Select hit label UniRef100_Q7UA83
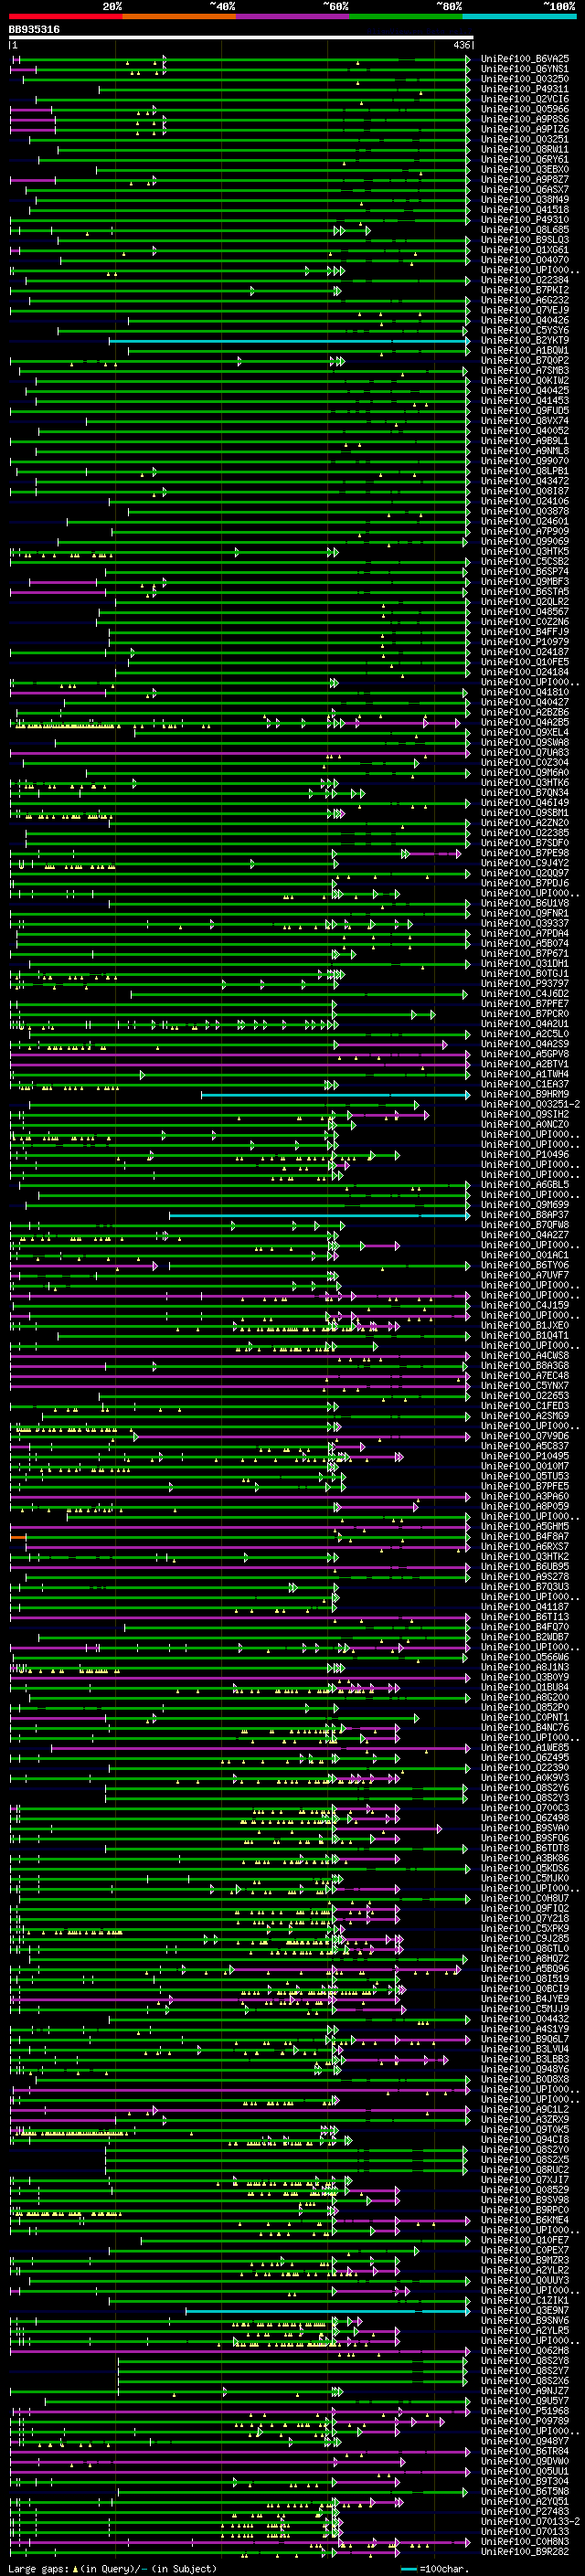The height and width of the screenshot is (2576, 585). click(x=525, y=753)
